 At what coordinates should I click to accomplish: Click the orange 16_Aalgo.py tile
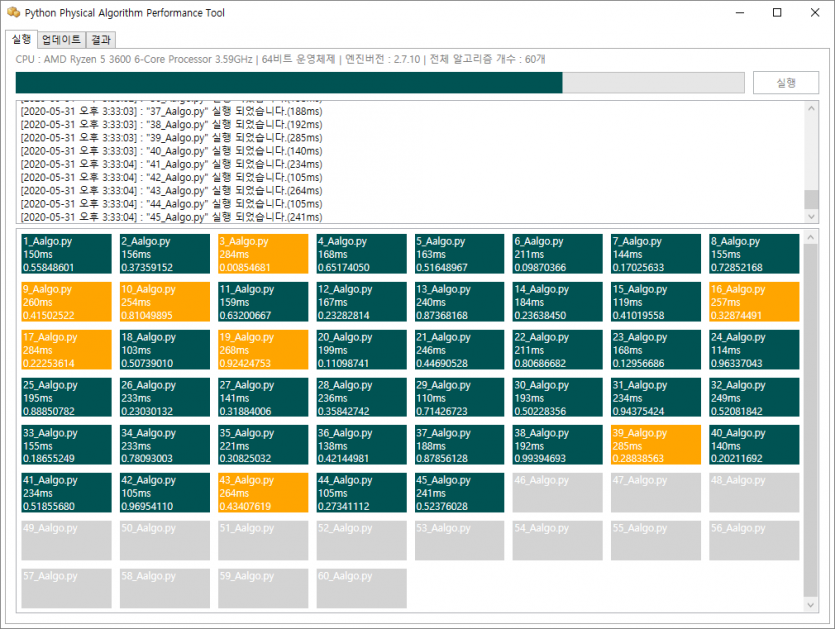754,302
